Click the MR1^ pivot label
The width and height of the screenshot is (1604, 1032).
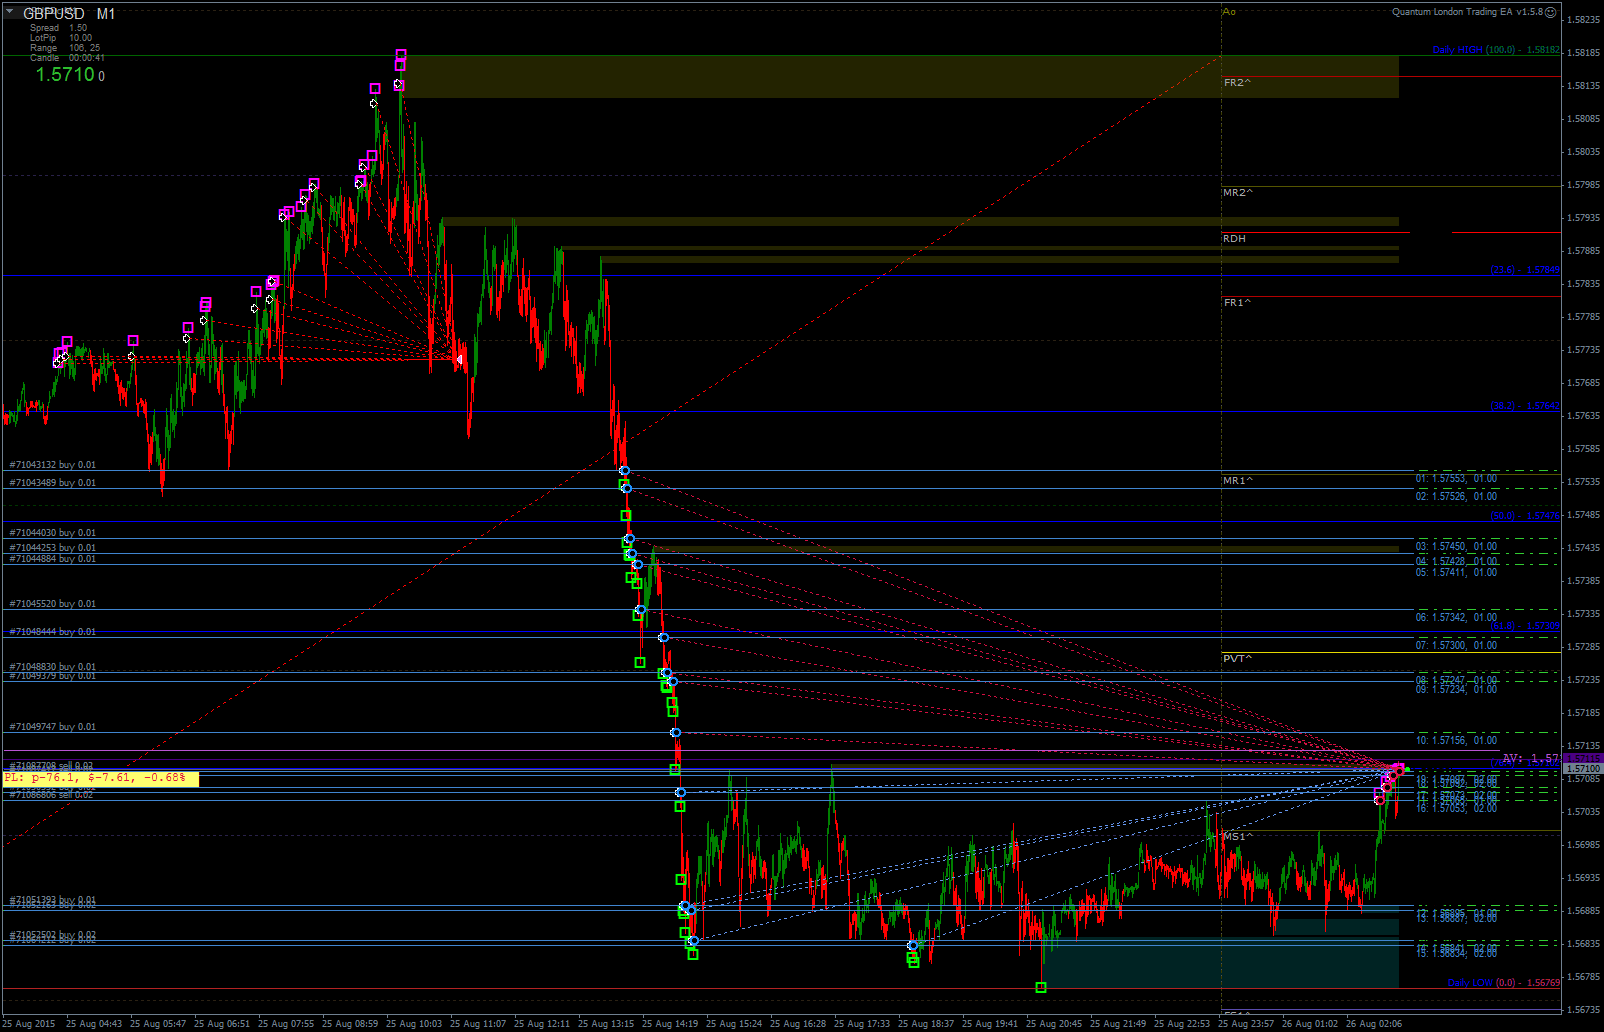(x=1237, y=481)
